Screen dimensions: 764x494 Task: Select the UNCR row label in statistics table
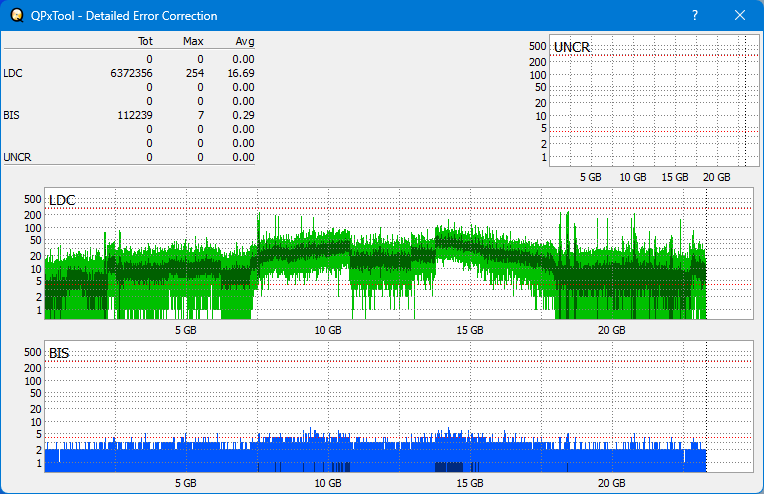pos(17,157)
